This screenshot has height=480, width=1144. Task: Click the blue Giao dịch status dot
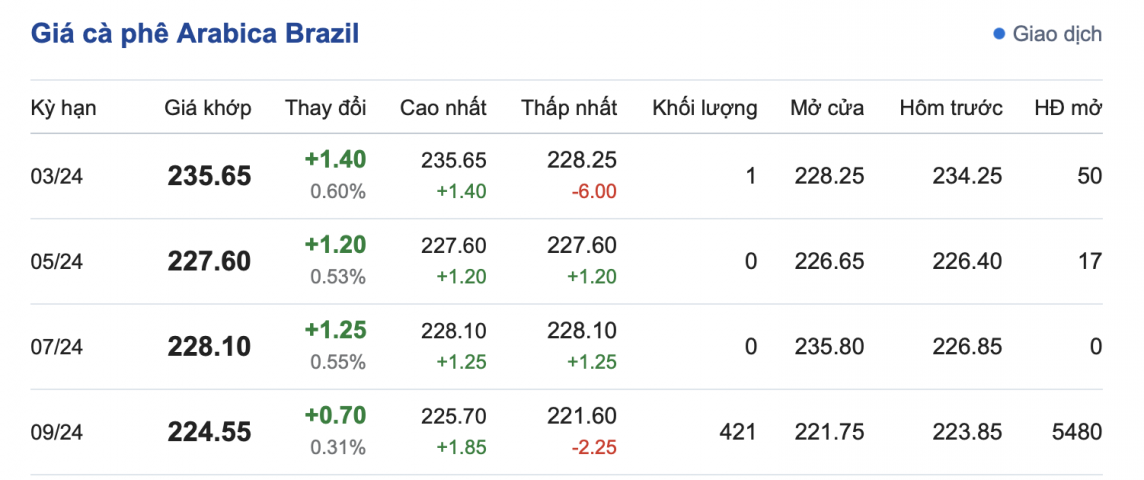click(x=998, y=34)
